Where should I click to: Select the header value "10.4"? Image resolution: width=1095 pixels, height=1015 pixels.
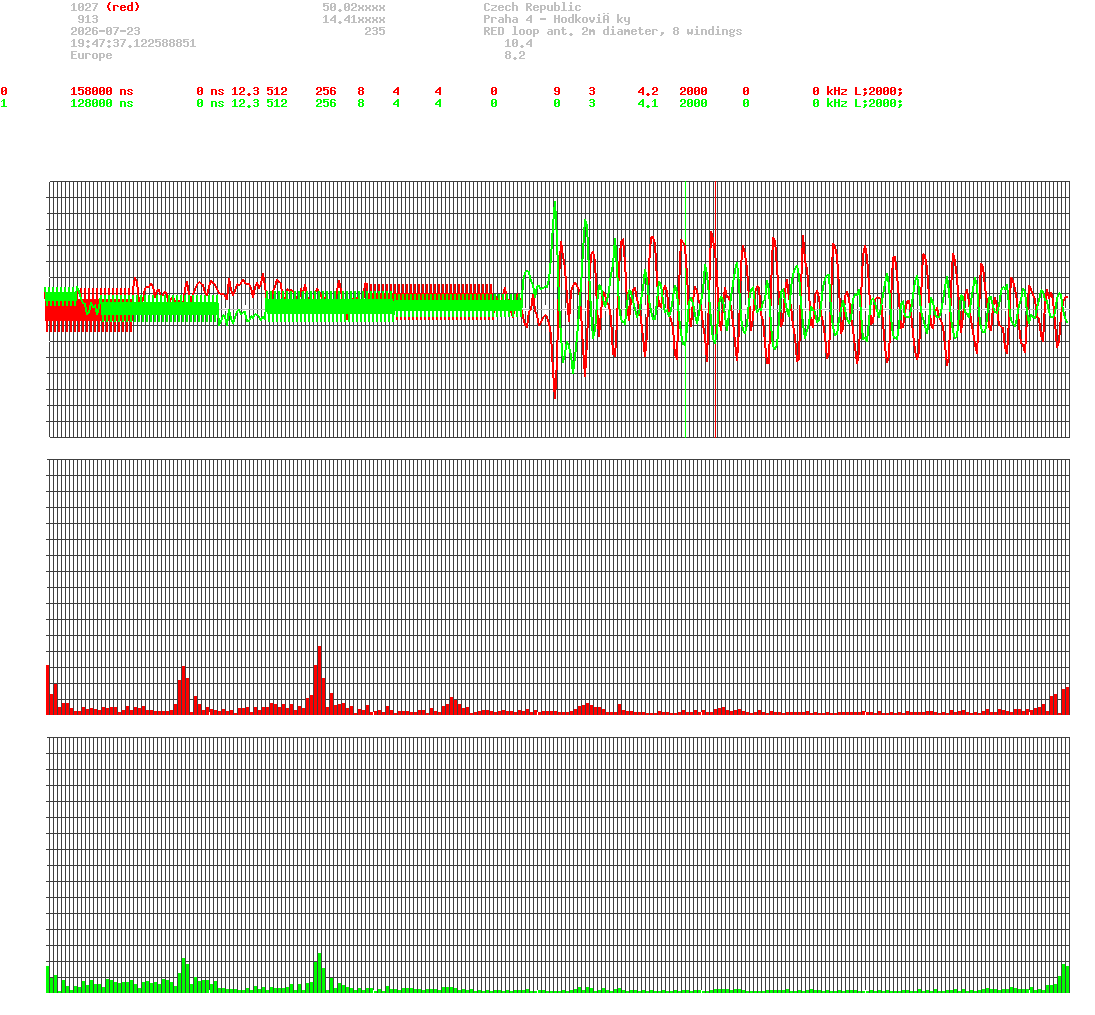pos(518,43)
